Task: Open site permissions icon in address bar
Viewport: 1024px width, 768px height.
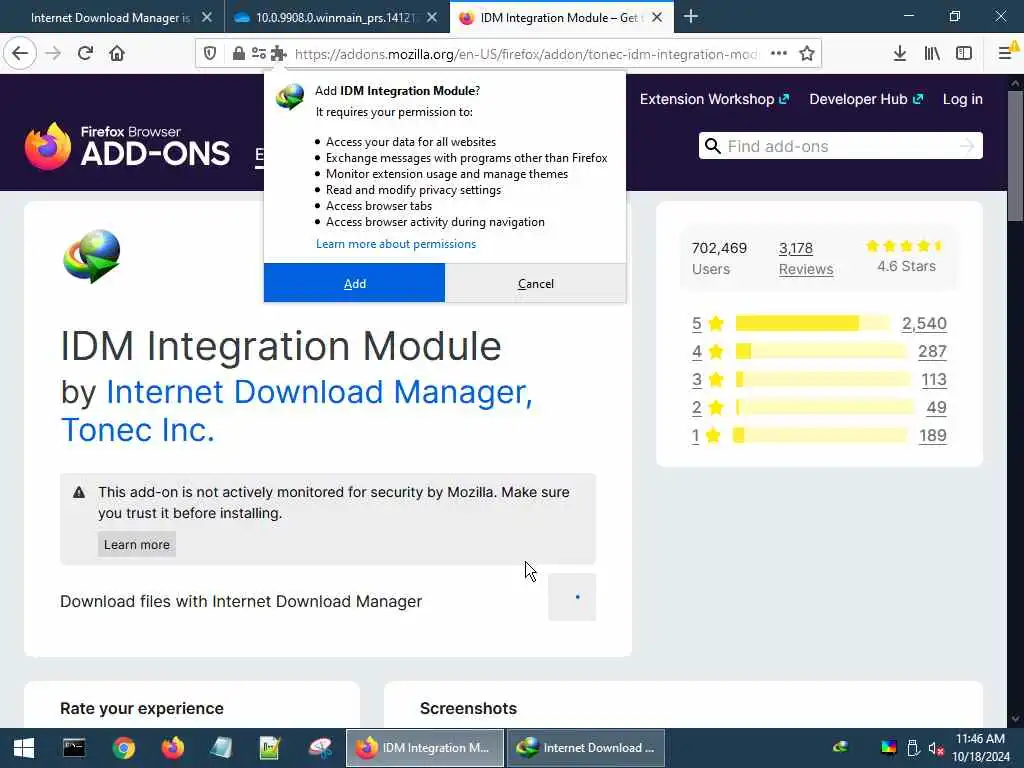Action: point(259,54)
